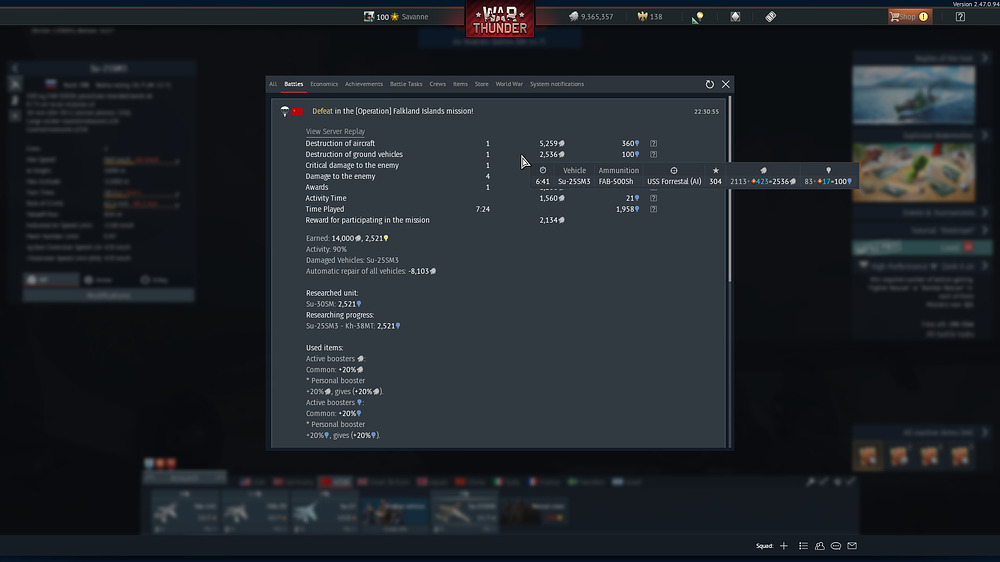
Task: Open the contacts friends icon
Action: [x=820, y=546]
